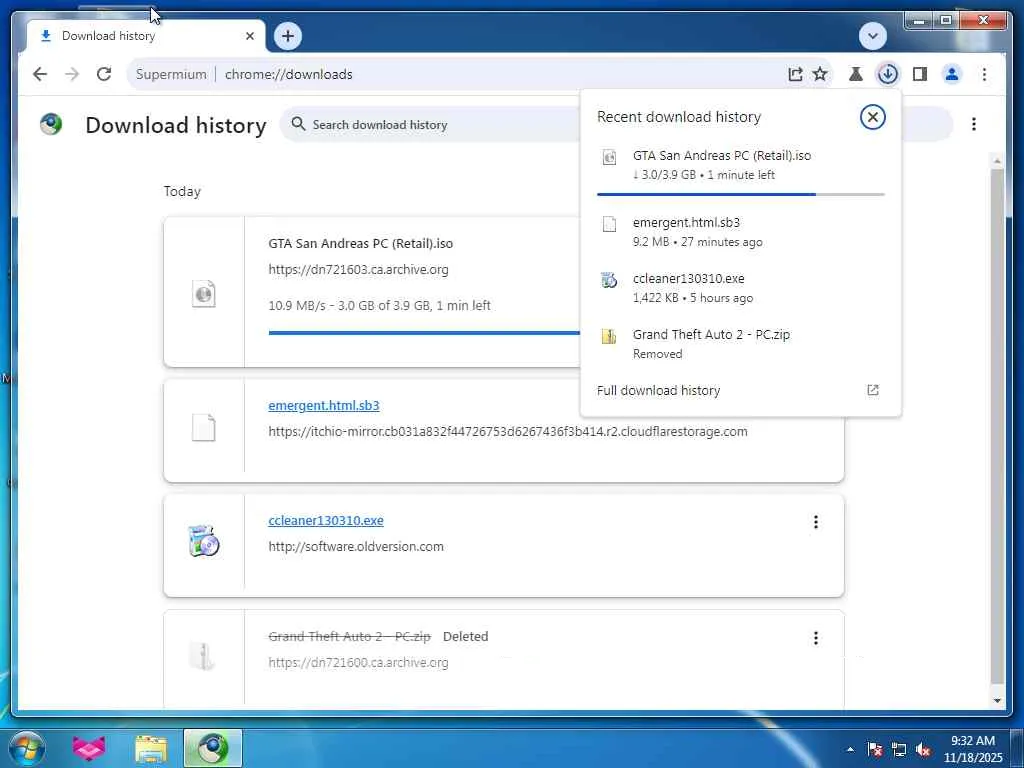Viewport: 1024px width, 768px height.
Task: Click the Today date heading
Action: point(182,191)
